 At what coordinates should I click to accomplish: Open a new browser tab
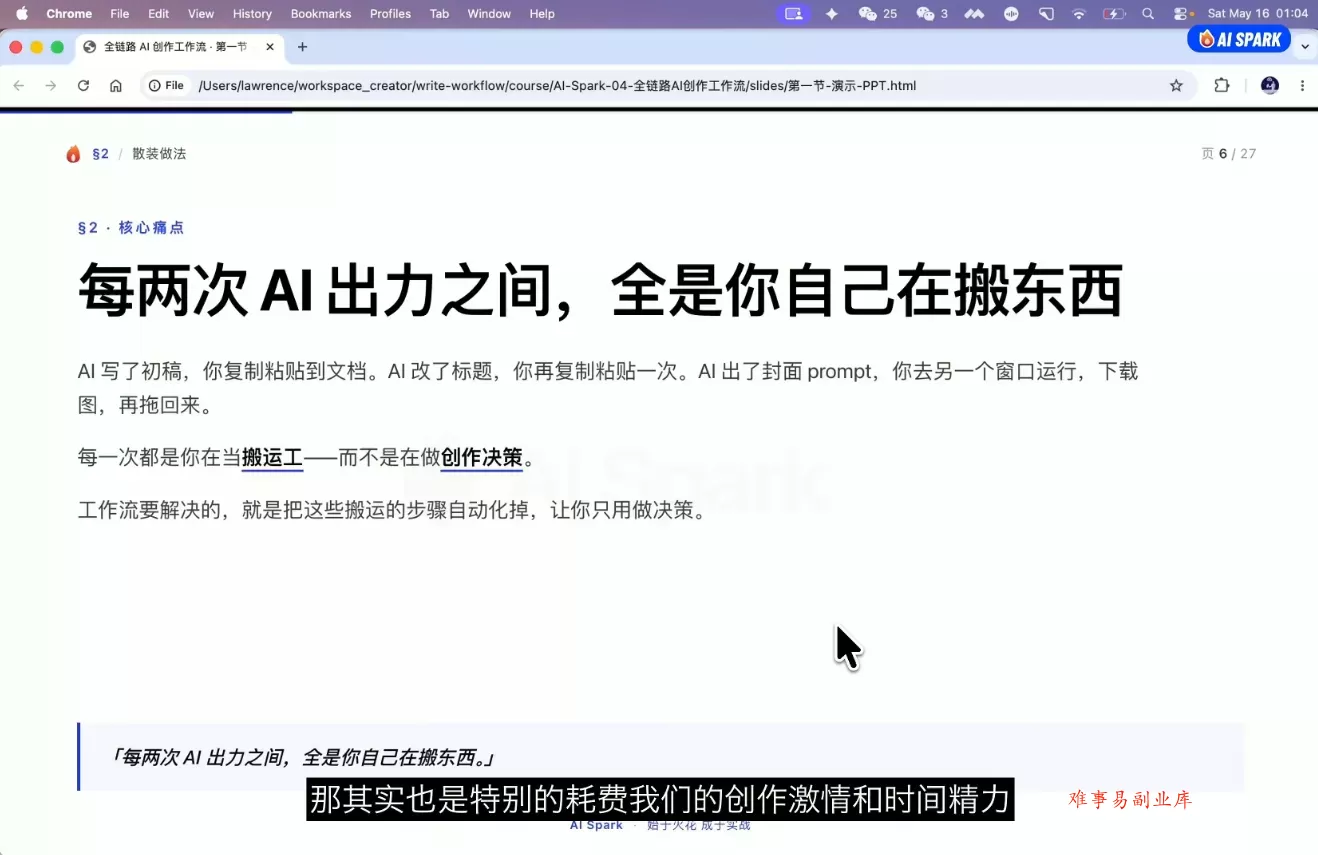tap(302, 47)
